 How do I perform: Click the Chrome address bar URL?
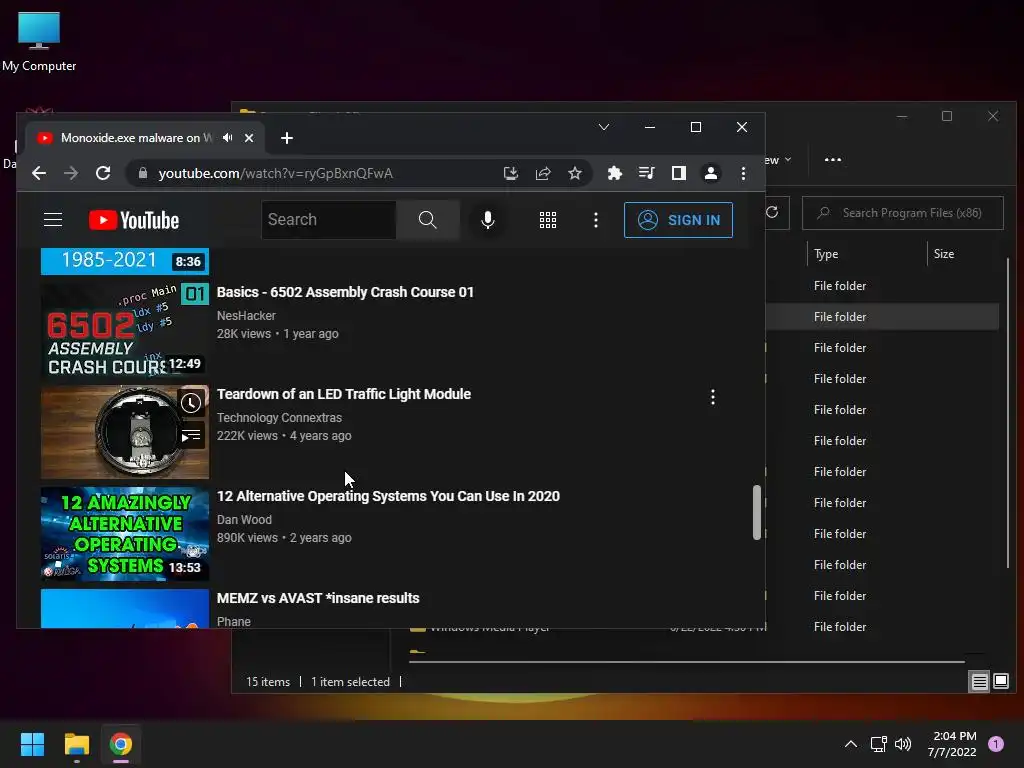tap(275, 173)
